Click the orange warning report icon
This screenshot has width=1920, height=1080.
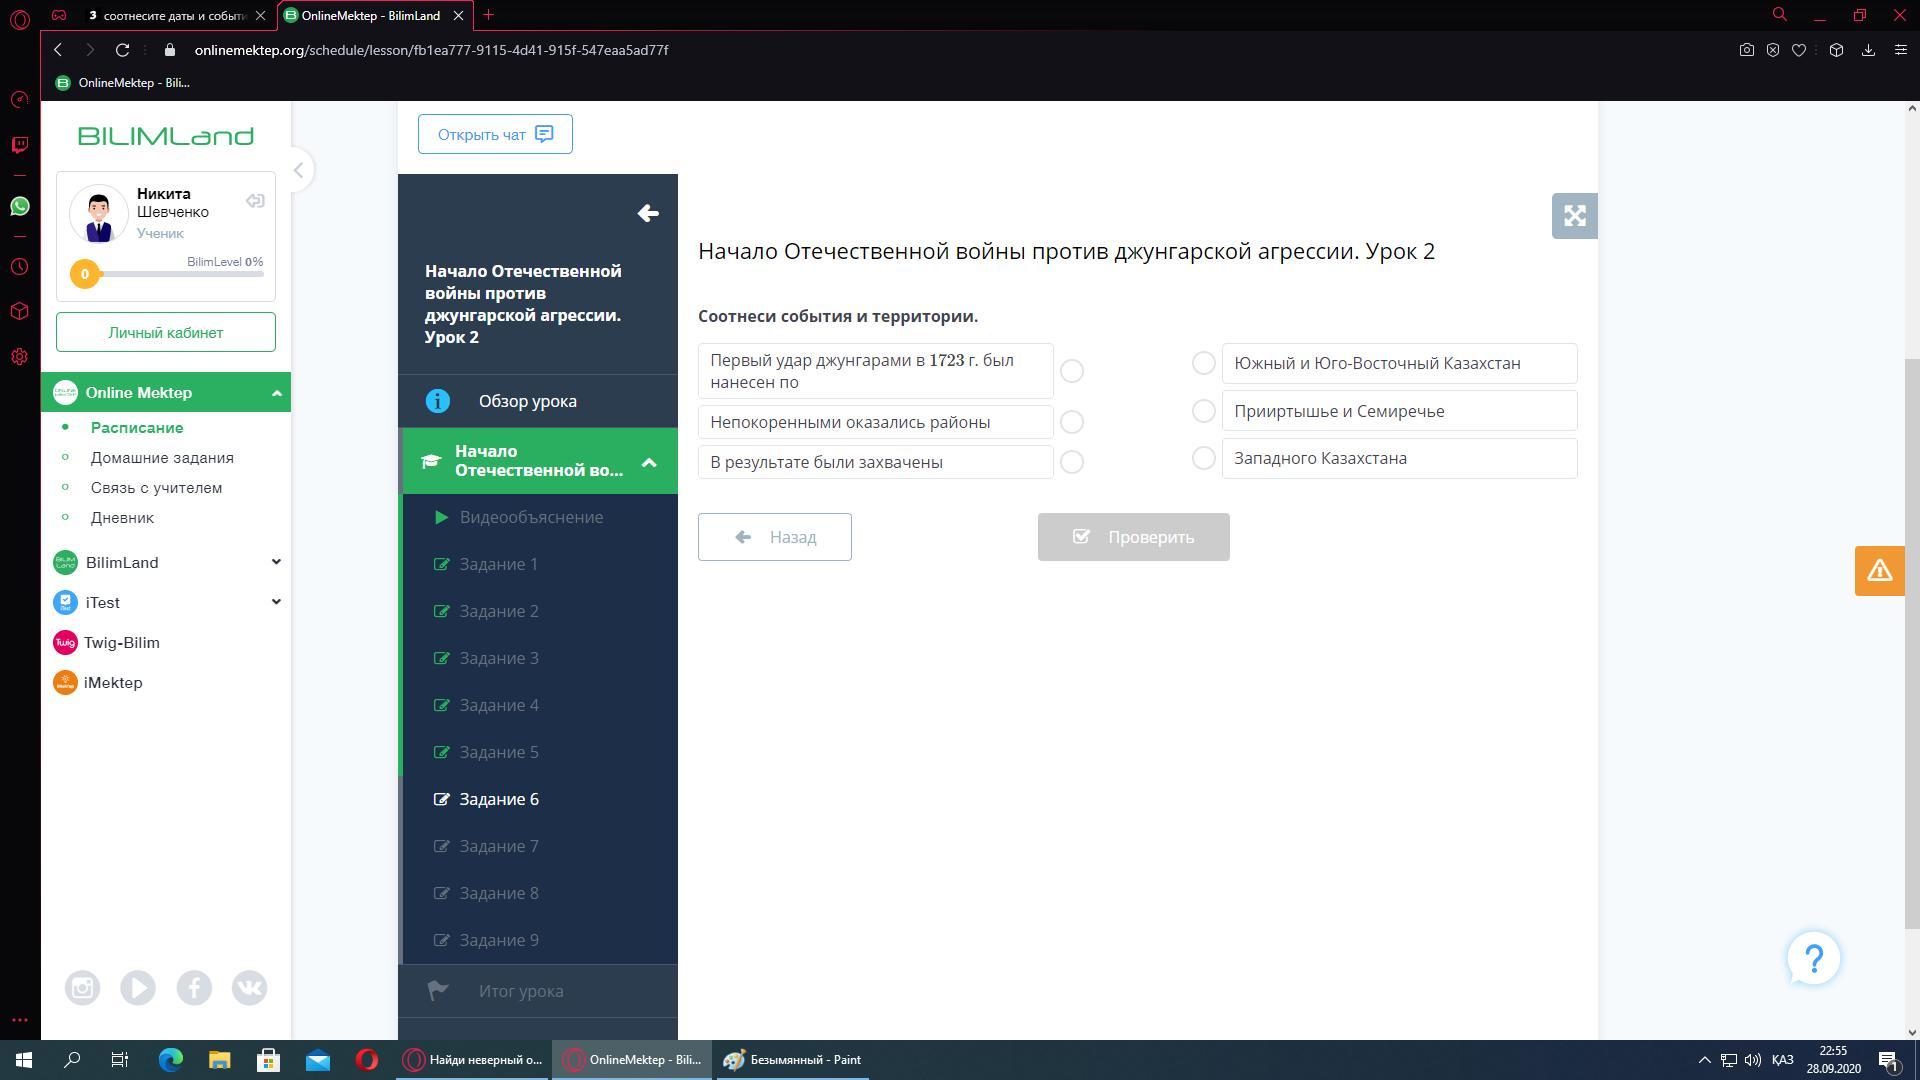click(1879, 571)
